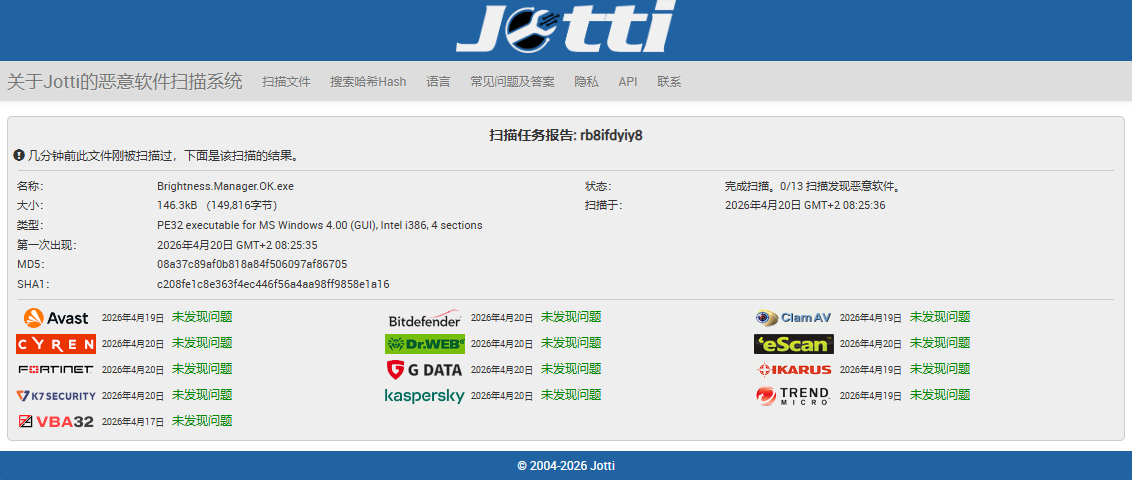Click the first-seen time 08:25:35 value
Viewport: 1132px width, 480px height.
point(238,245)
